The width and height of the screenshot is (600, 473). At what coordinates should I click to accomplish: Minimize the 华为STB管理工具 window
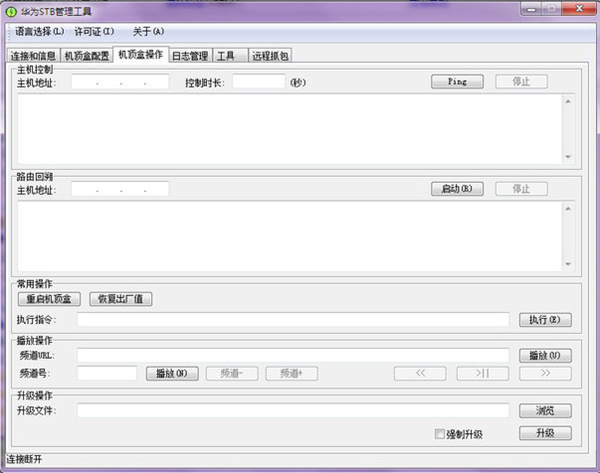click(x=531, y=8)
